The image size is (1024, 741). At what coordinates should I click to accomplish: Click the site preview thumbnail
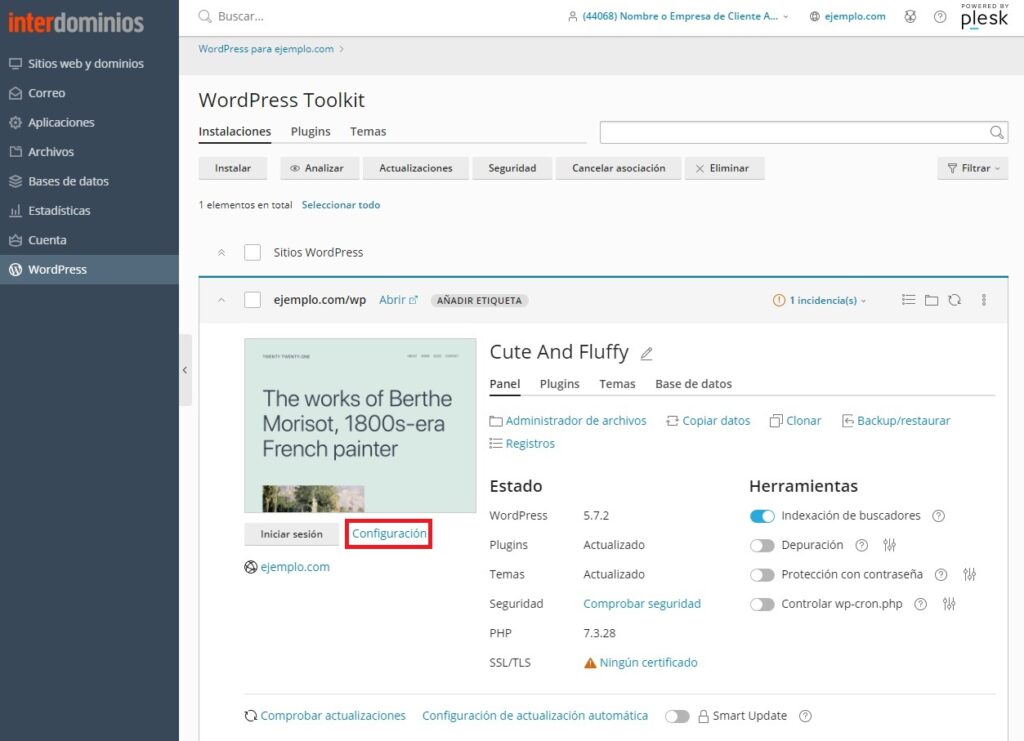360,425
